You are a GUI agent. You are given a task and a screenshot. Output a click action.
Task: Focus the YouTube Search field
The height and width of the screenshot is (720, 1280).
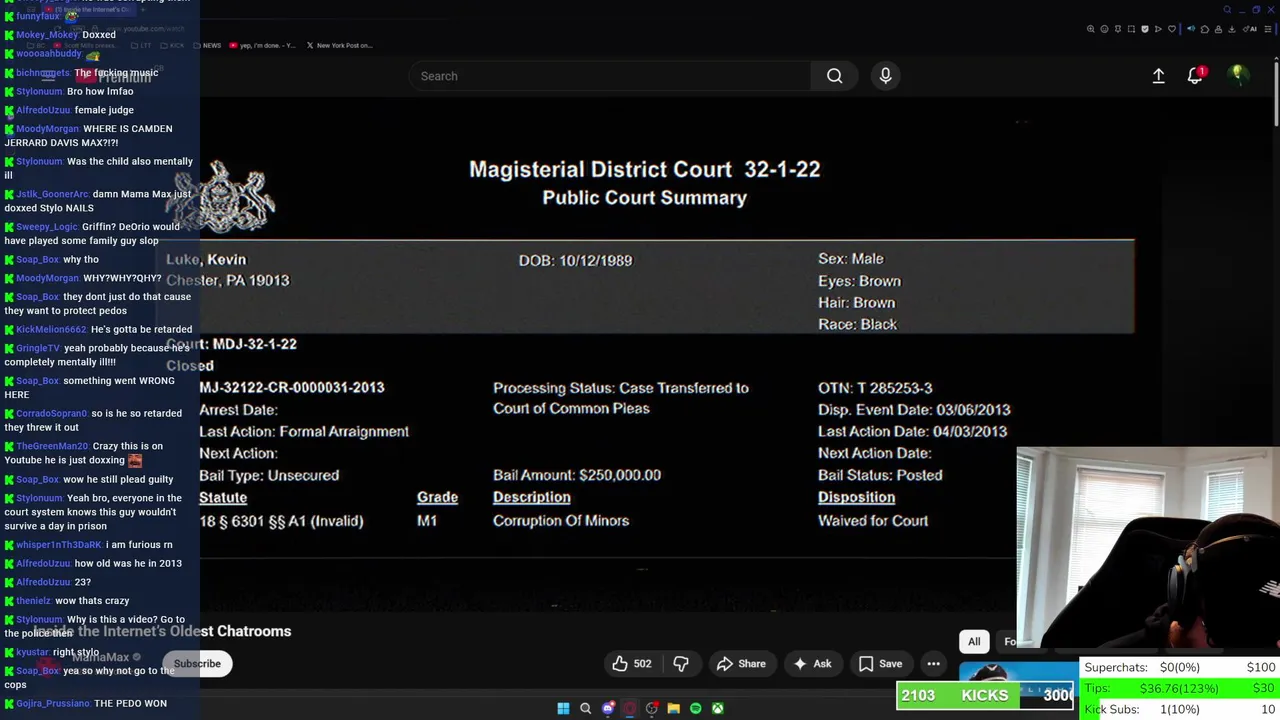610,76
